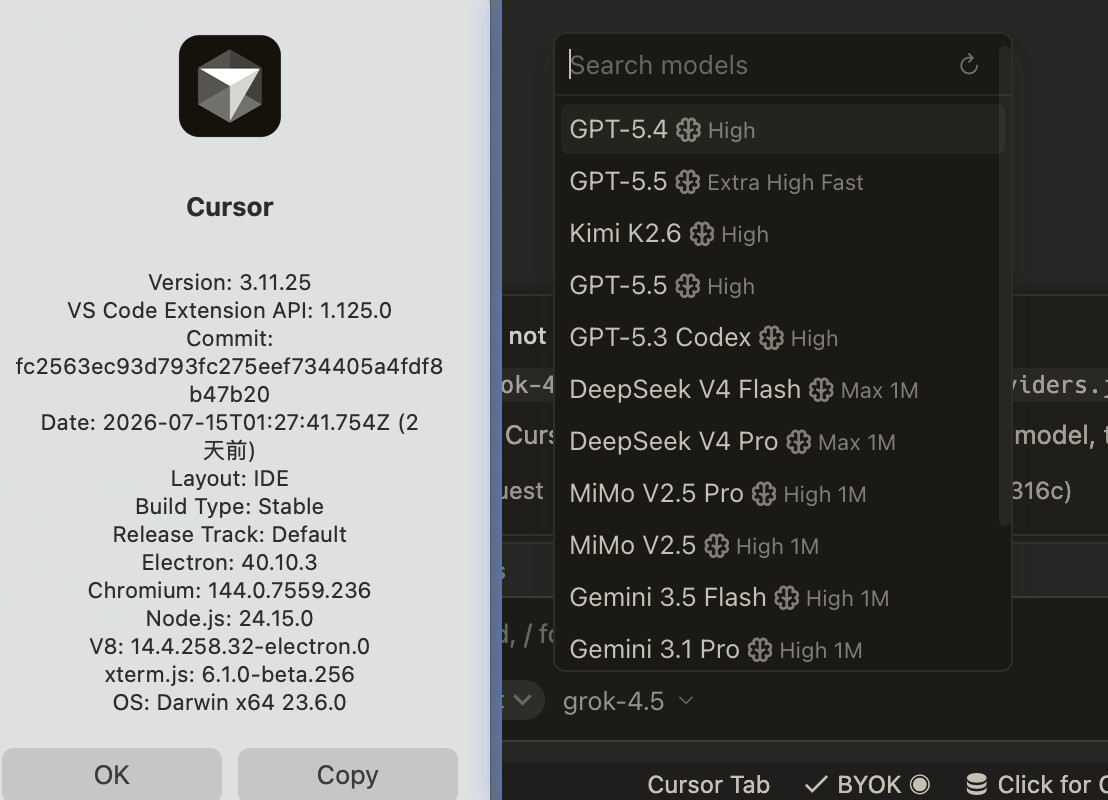Click the 'Node.js: 24.15.0' line

(230, 618)
